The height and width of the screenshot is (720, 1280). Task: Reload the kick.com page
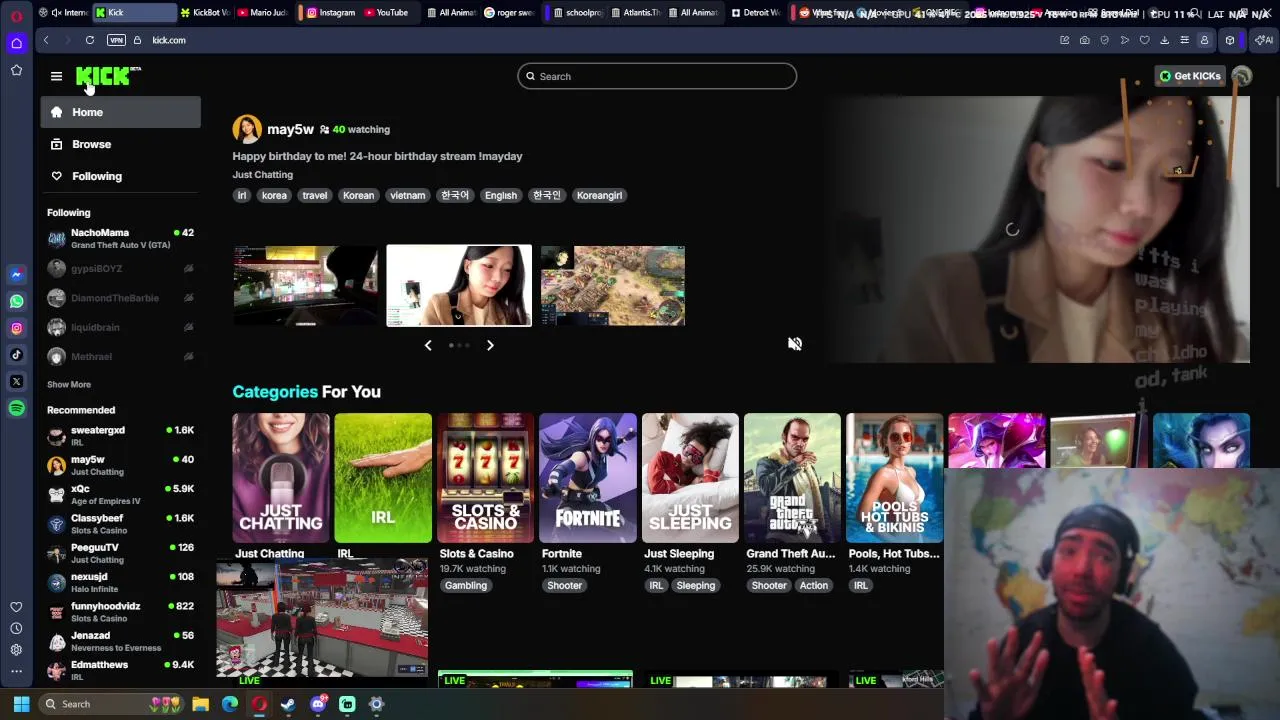click(90, 40)
